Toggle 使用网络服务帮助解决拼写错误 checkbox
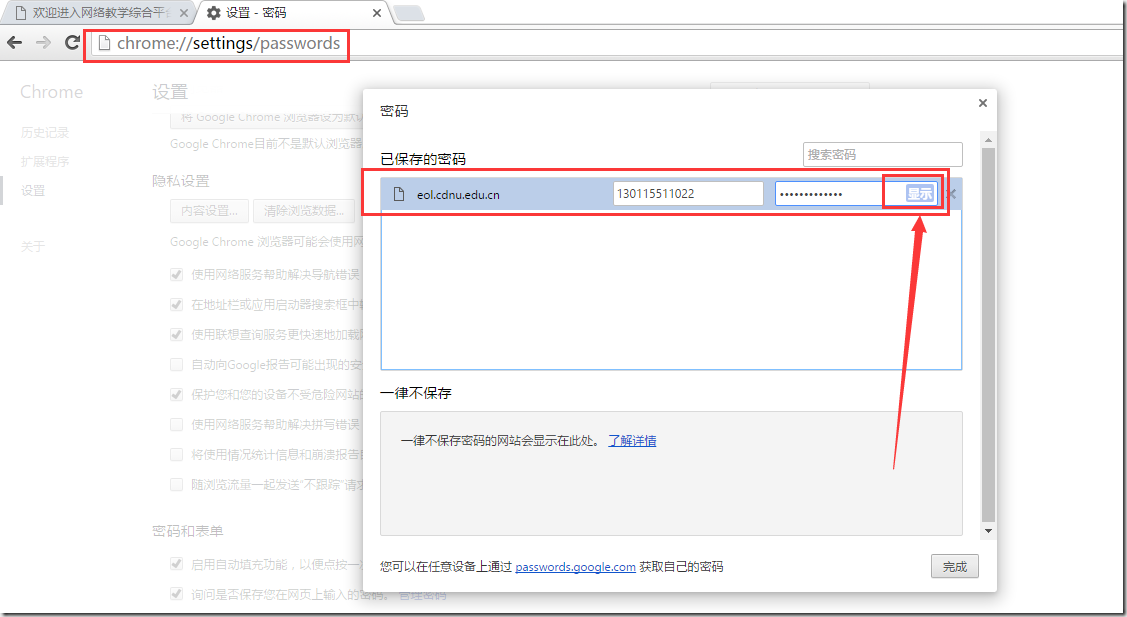 (176, 424)
